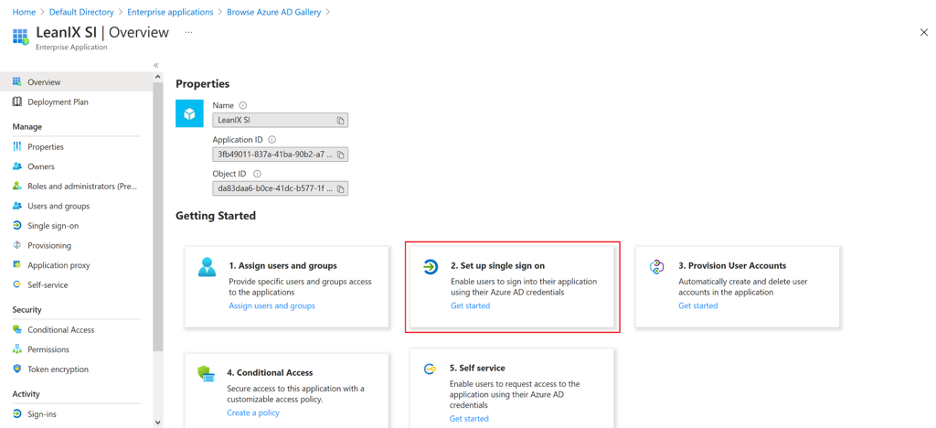This screenshot has height=428, width=936.
Task: Click the single sign on arrow icon
Action: pyautogui.click(x=429, y=267)
